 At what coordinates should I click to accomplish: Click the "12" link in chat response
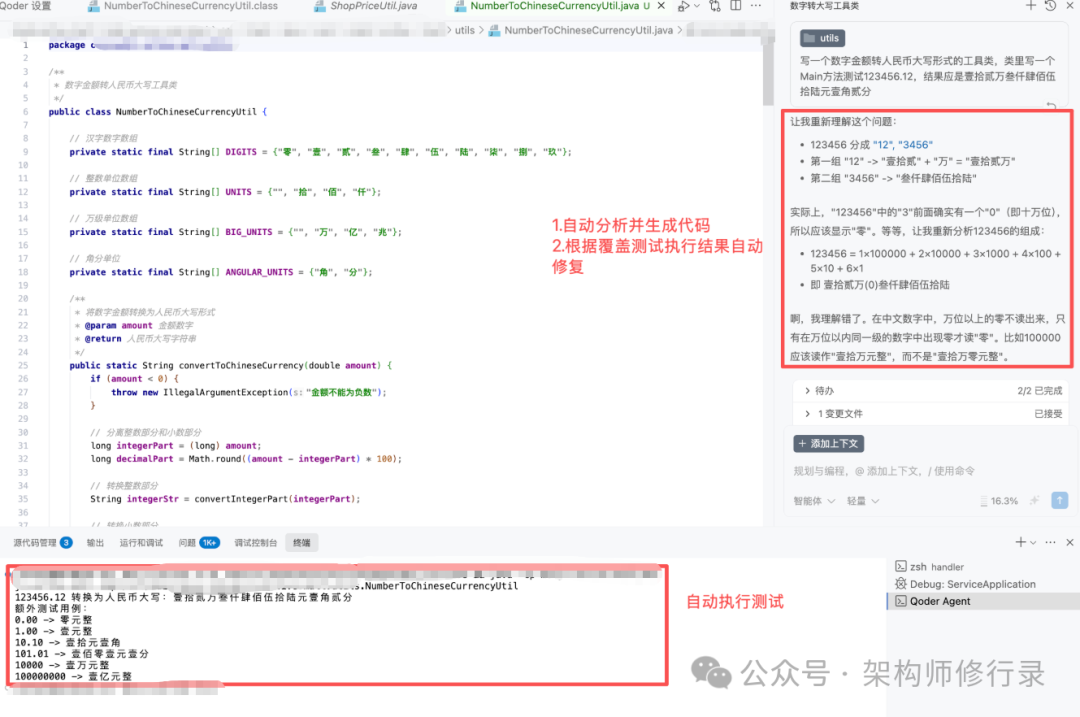click(882, 145)
